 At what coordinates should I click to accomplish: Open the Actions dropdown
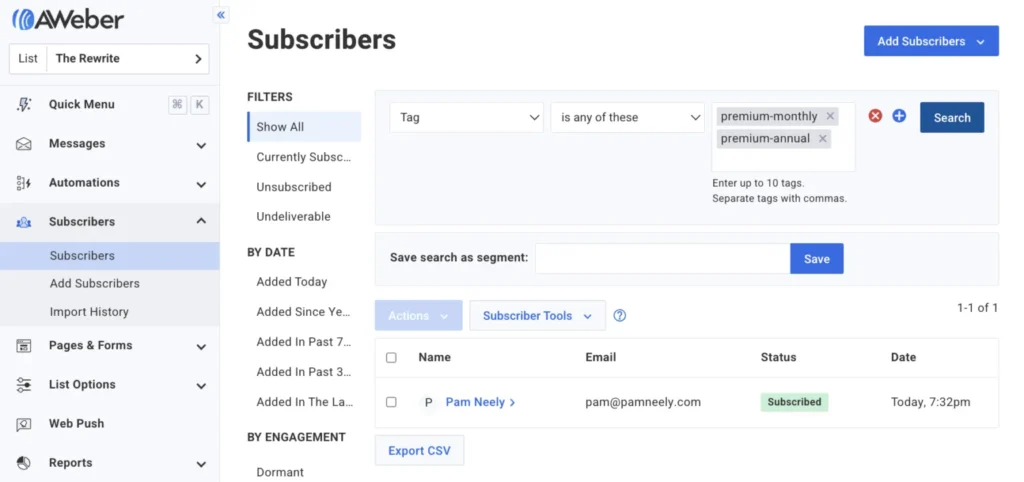click(419, 315)
